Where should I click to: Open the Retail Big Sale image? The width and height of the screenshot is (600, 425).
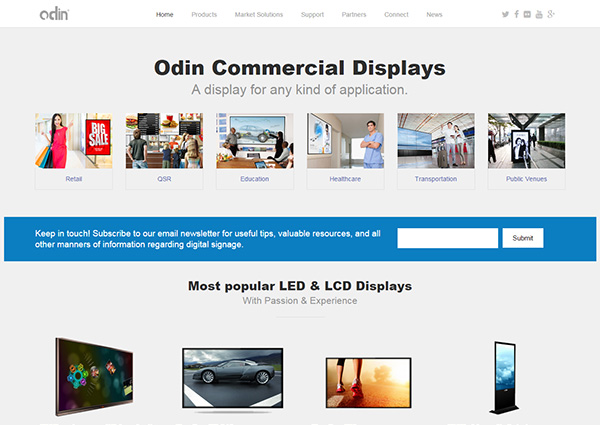[73, 141]
